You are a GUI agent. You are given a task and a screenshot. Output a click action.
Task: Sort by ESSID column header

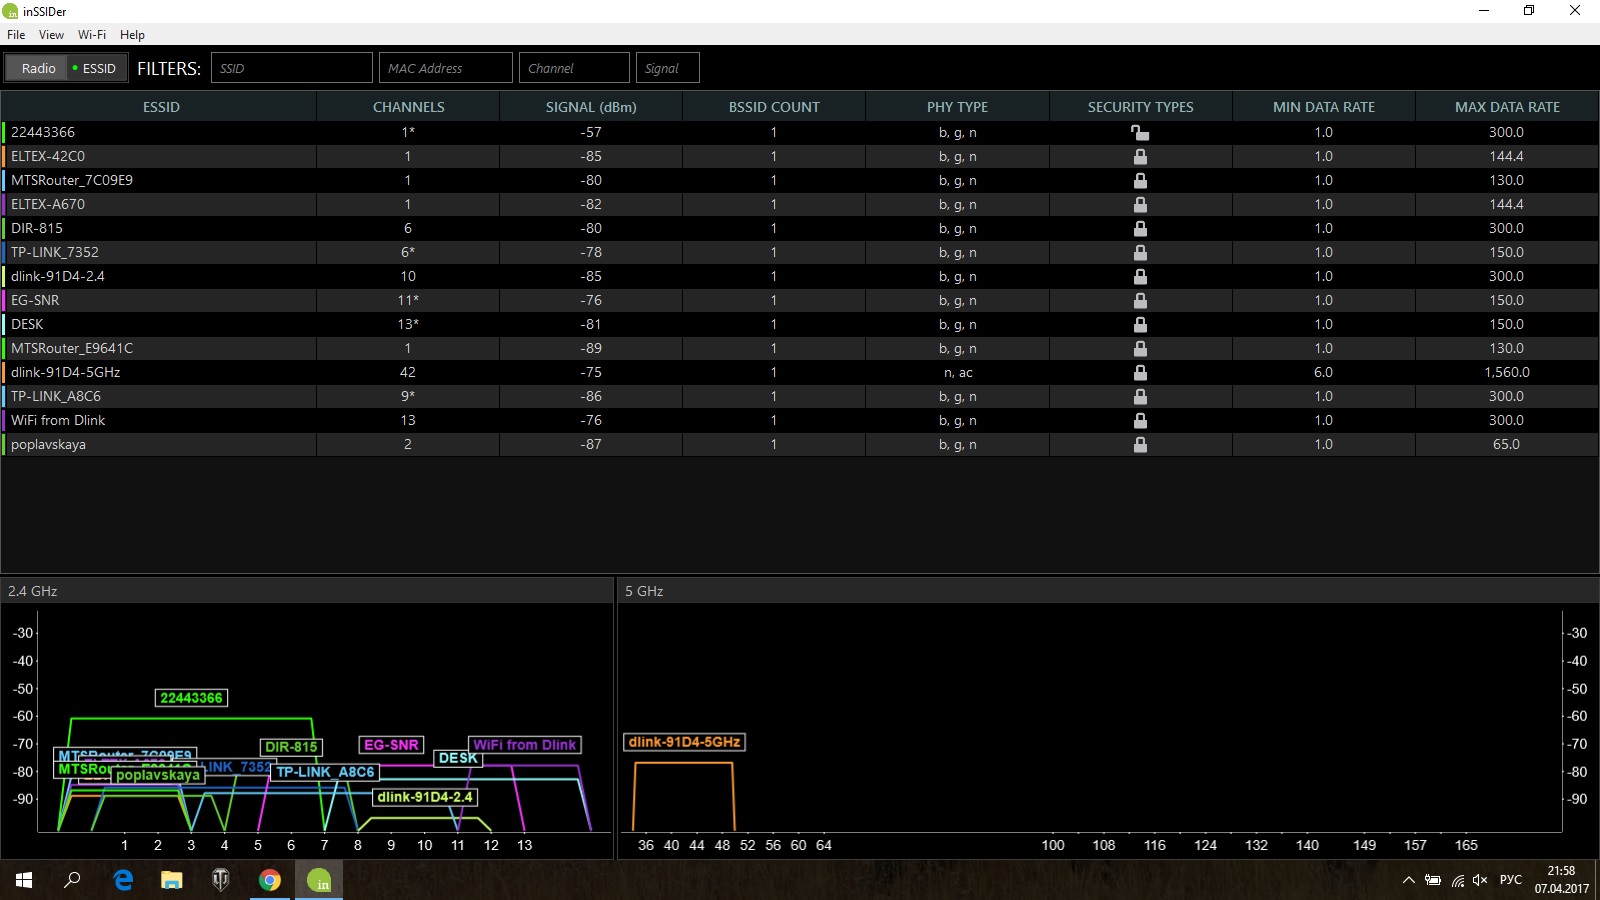tap(160, 107)
